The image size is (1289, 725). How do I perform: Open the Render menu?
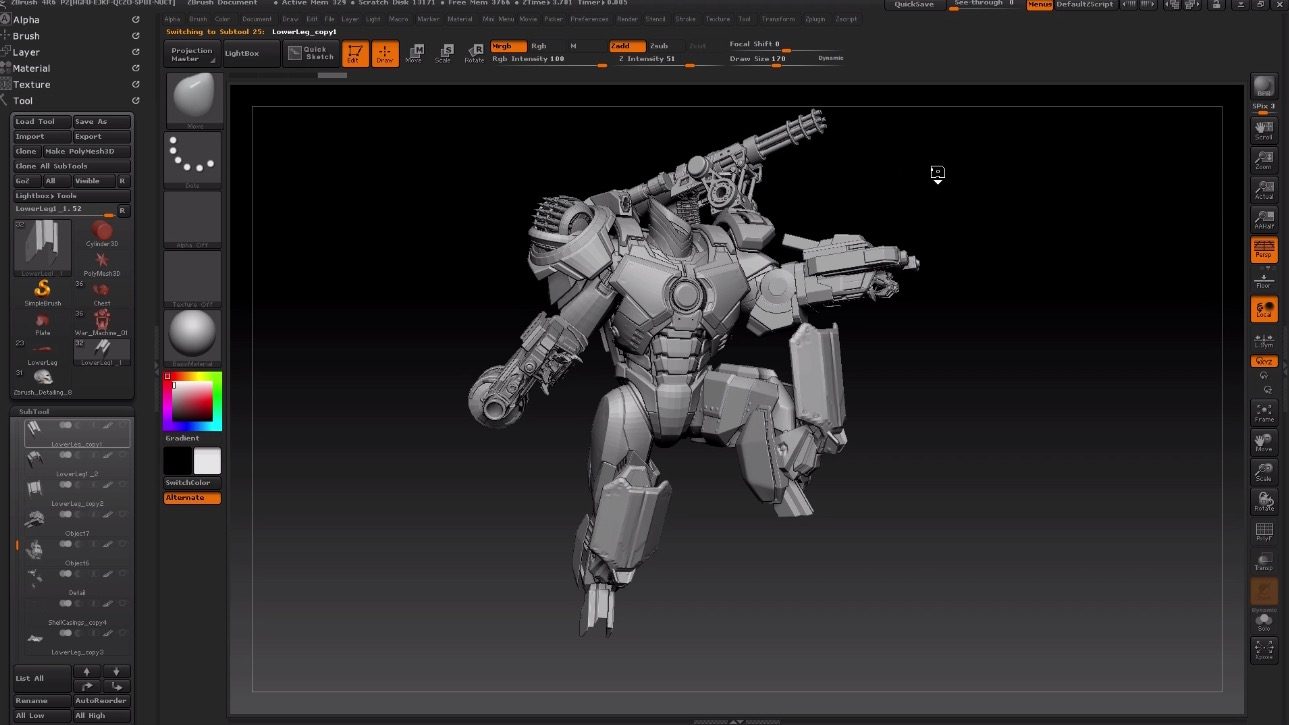pos(627,19)
